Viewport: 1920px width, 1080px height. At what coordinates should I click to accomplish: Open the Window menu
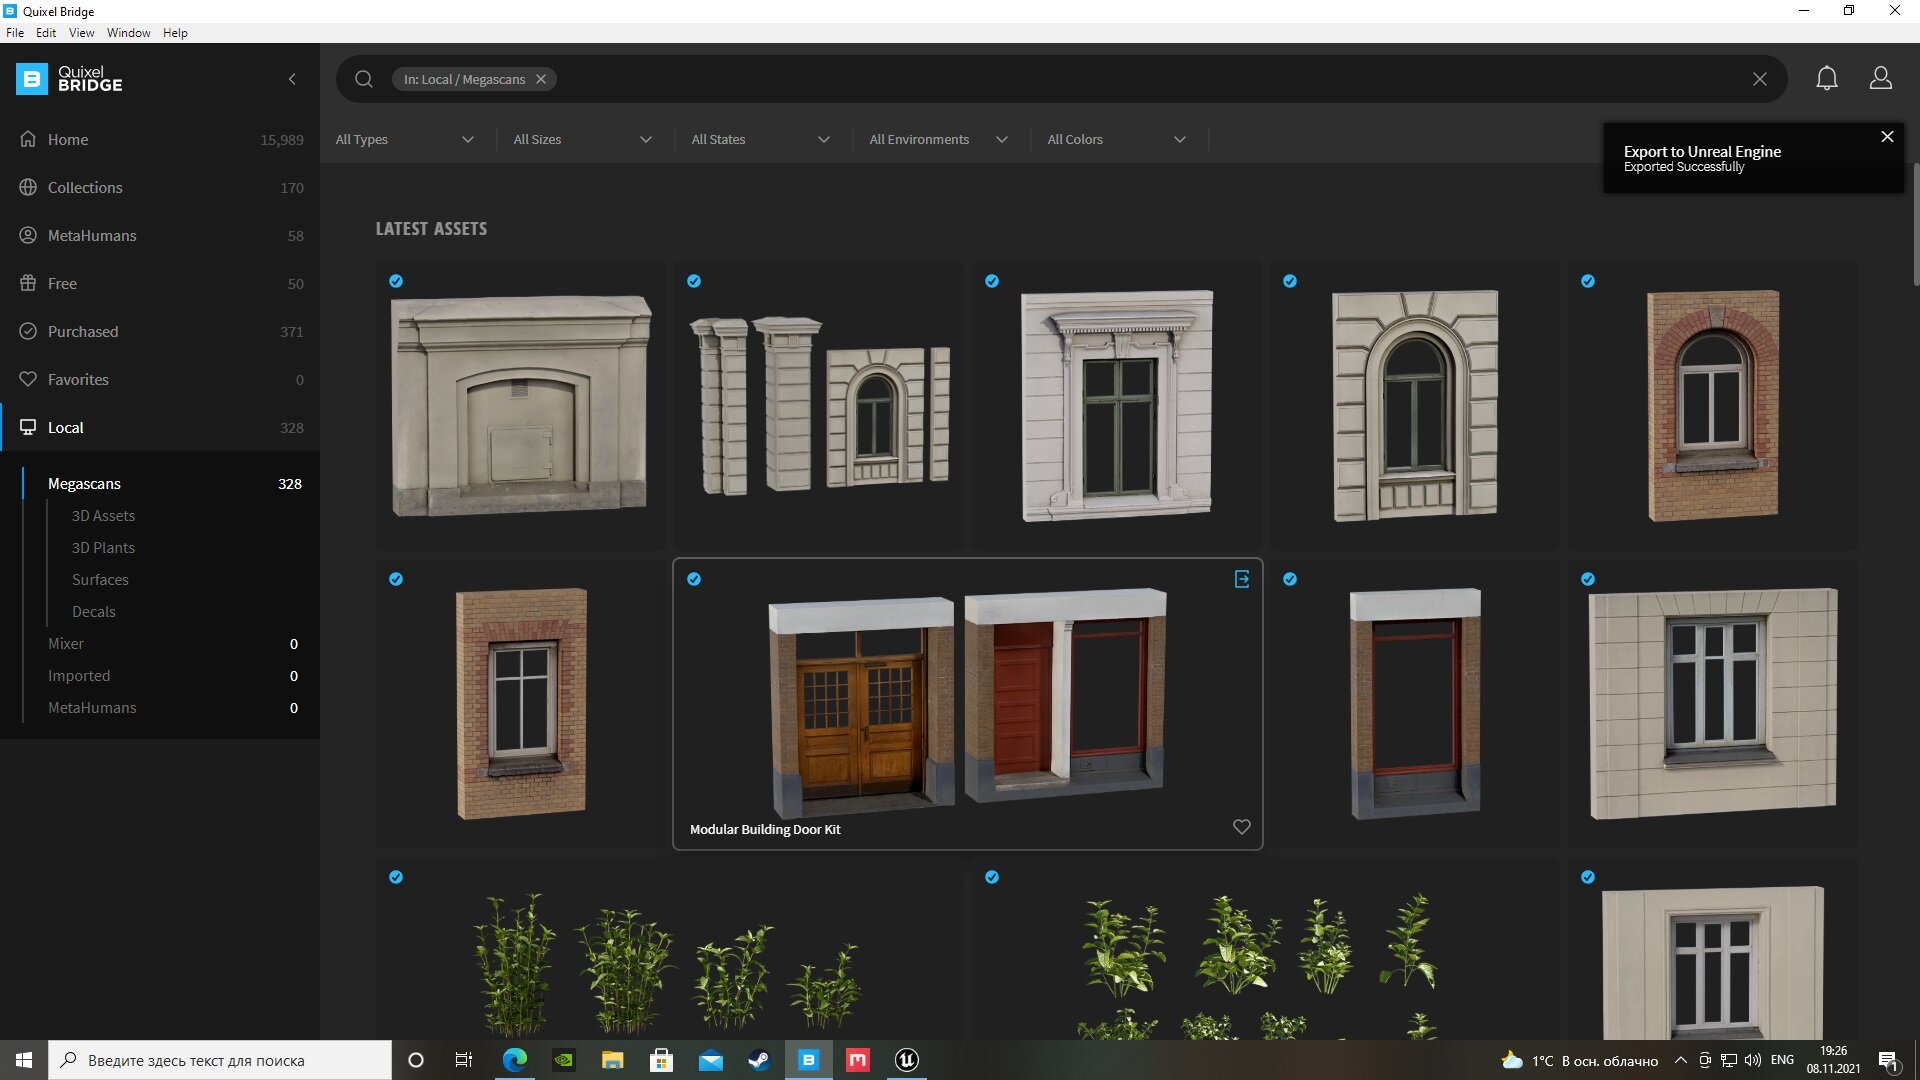129,33
